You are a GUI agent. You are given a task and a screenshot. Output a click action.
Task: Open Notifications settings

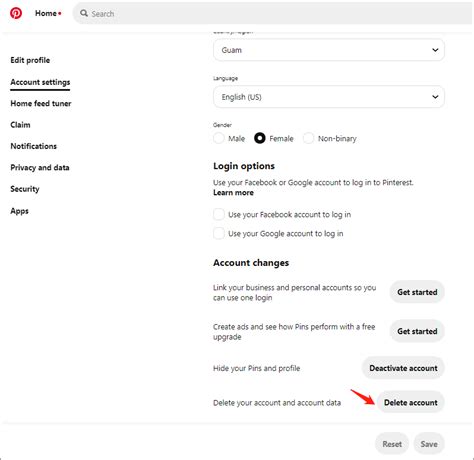[34, 146]
